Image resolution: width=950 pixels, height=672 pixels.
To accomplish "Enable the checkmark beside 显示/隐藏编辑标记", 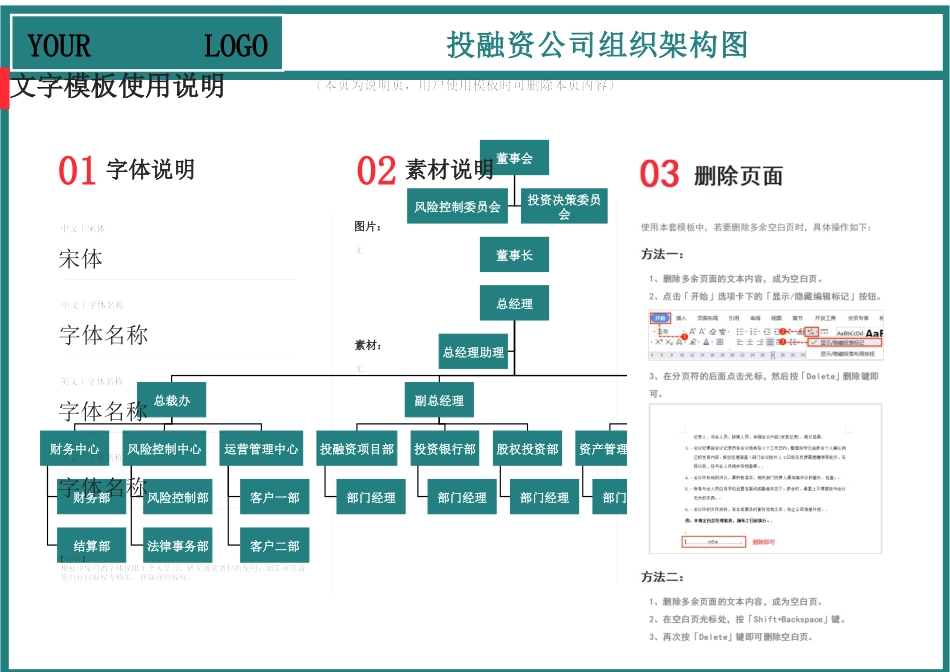I will [x=814, y=341].
